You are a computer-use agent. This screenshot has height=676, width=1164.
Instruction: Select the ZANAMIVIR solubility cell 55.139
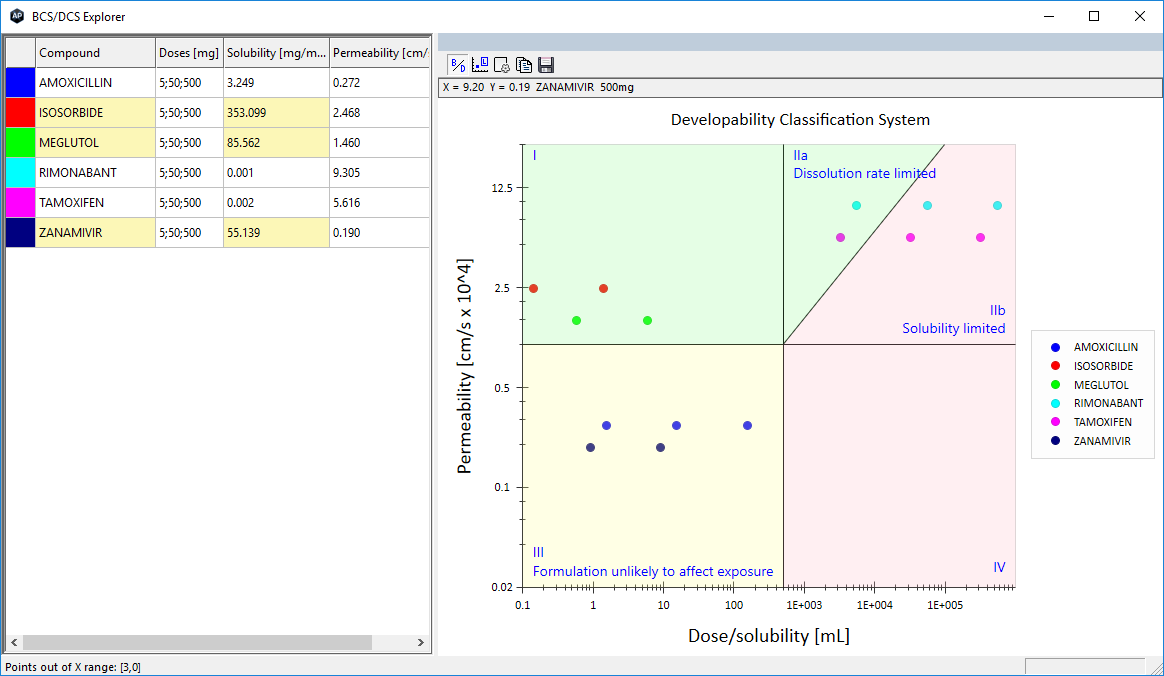[276, 232]
